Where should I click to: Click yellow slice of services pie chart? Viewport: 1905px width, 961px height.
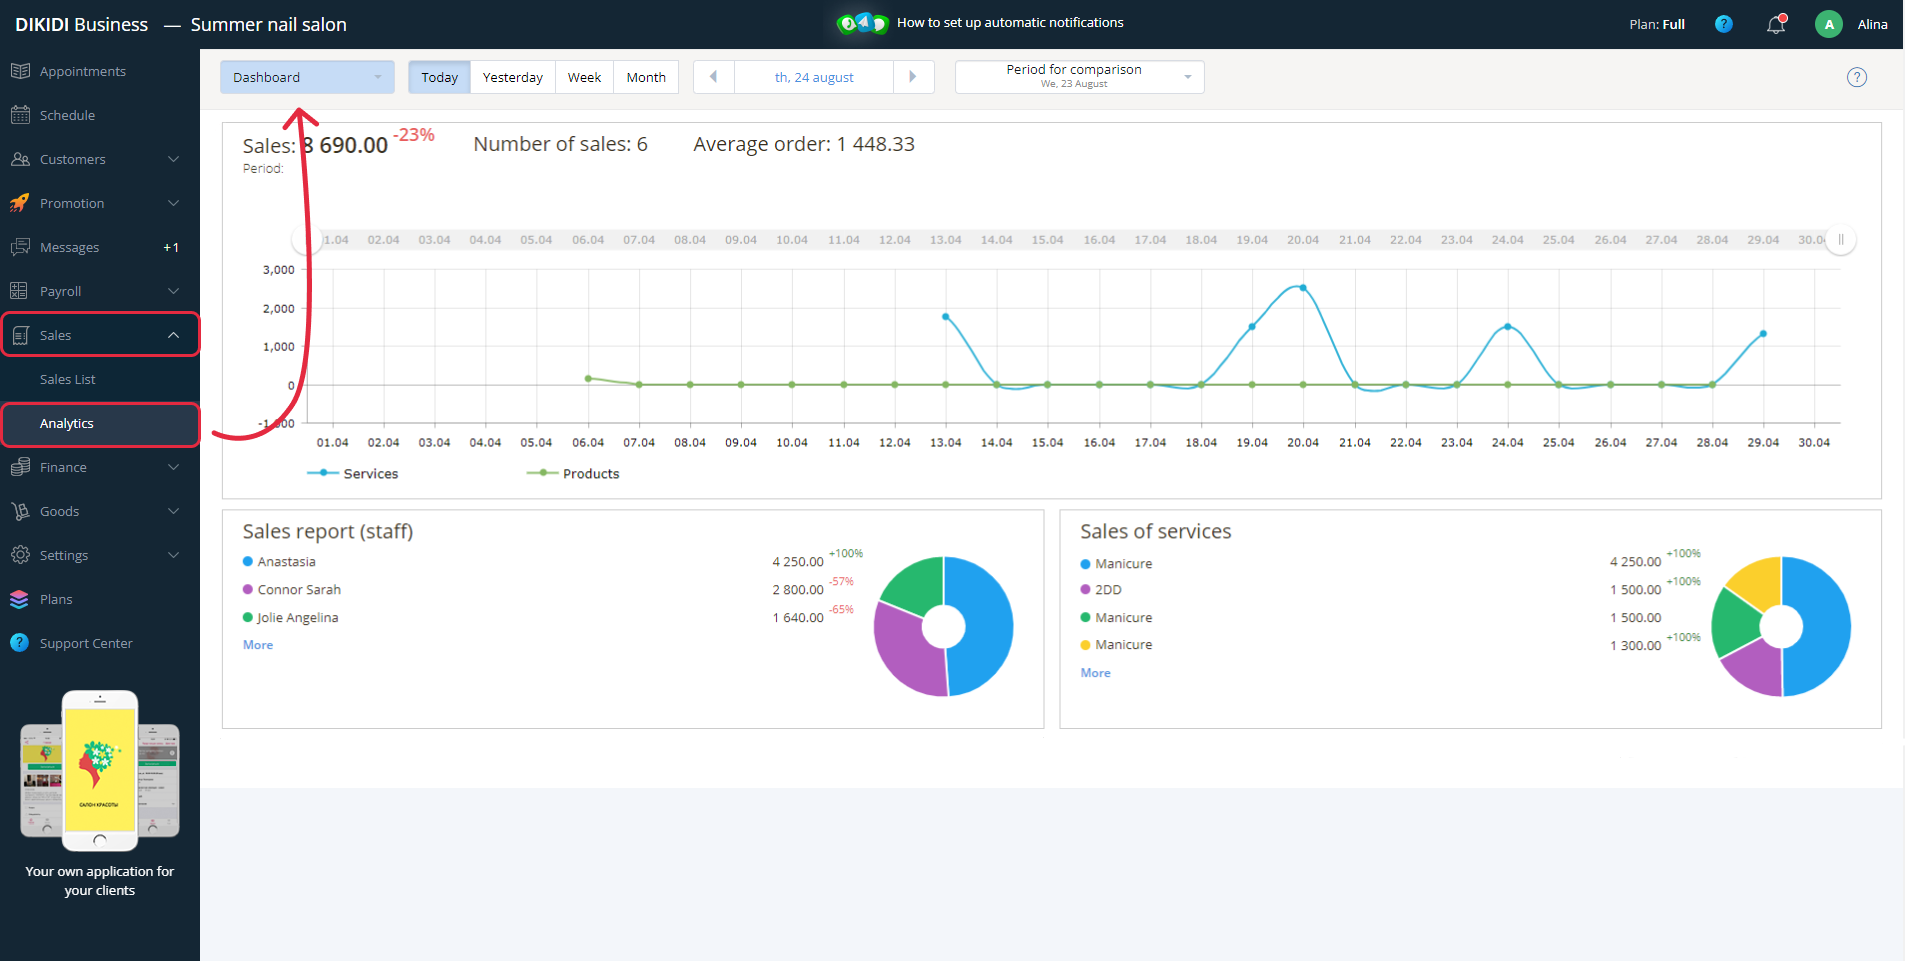tap(1758, 582)
